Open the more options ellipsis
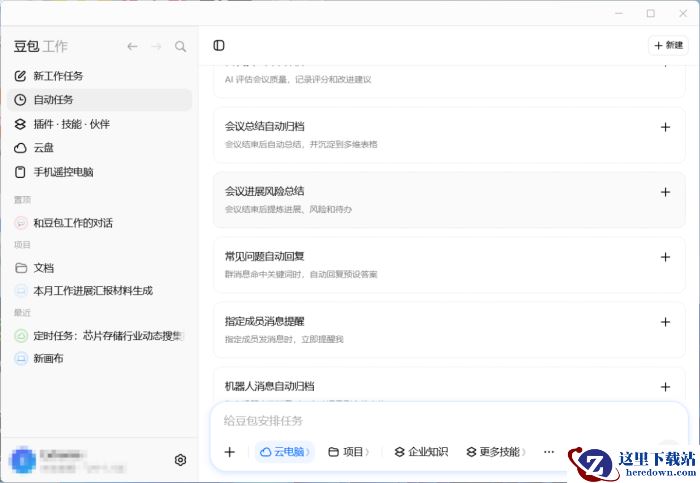The width and height of the screenshot is (700, 483). pos(549,452)
